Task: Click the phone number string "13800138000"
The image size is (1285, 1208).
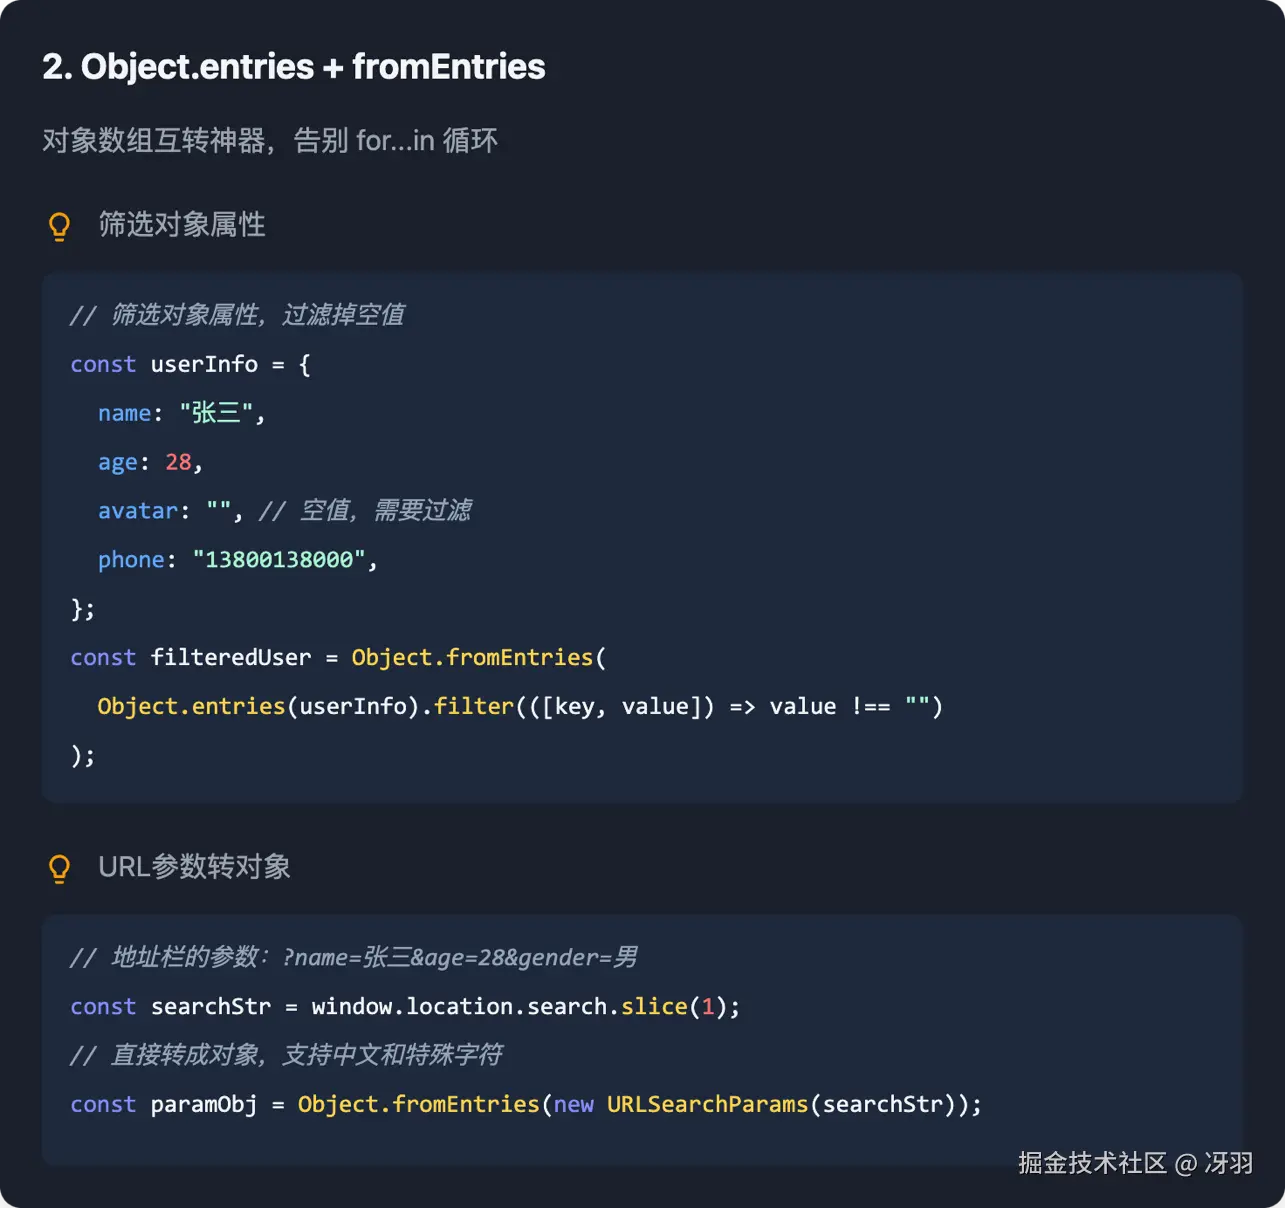Action: 279,560
